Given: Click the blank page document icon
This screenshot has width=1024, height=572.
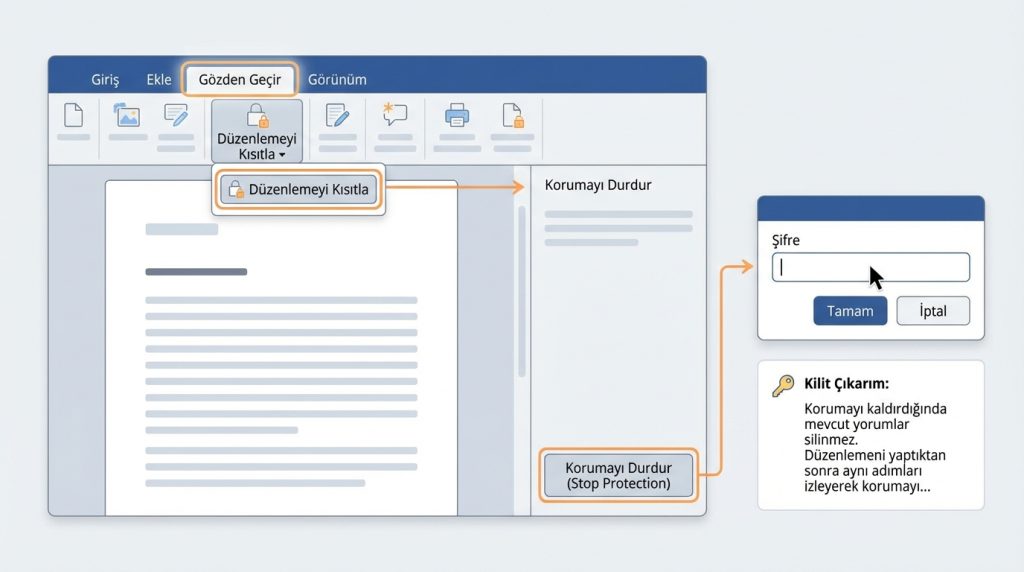Looking at the screenshot, I should (74, 116).
